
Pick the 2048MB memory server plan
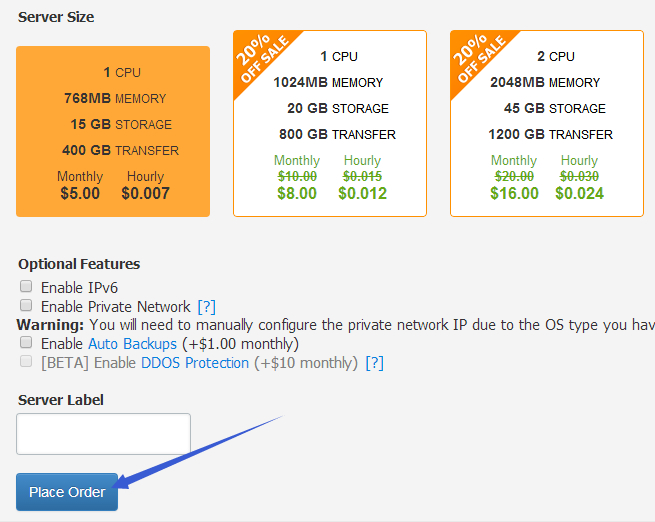[x=547, y=123]
